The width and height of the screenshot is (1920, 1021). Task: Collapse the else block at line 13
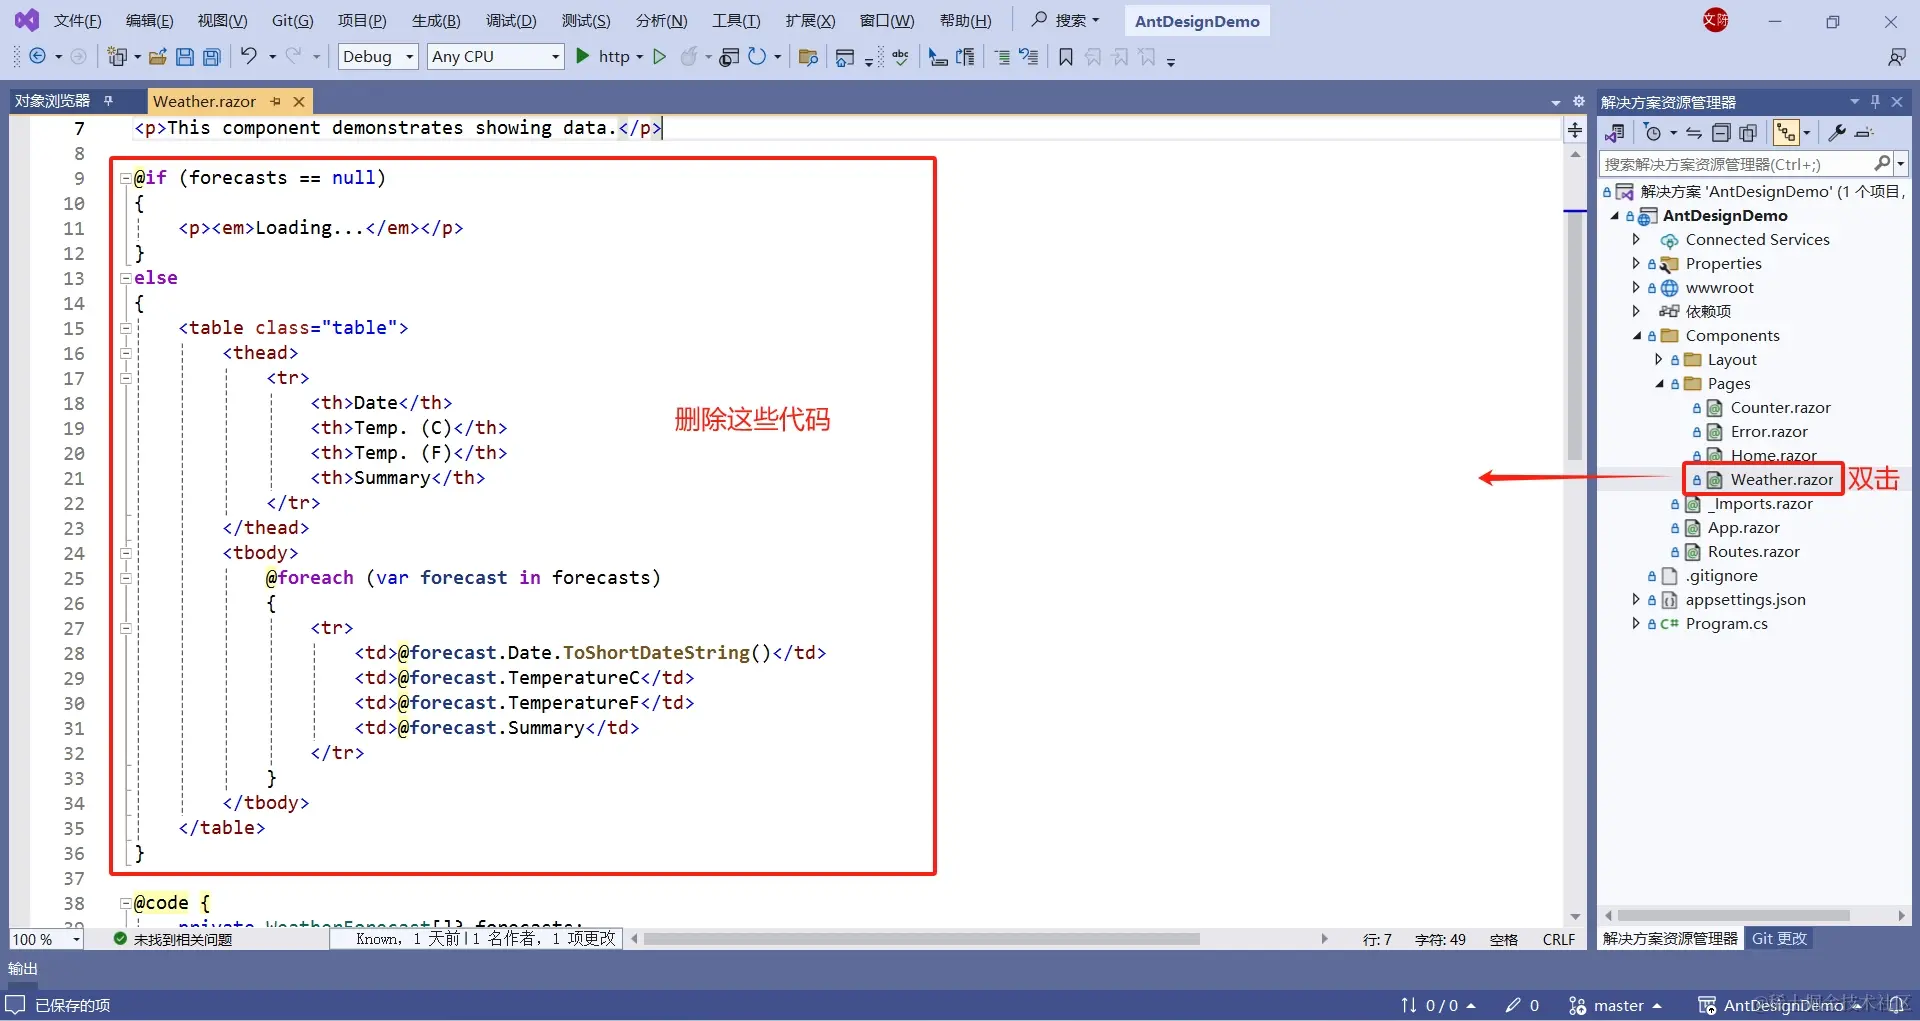click(126, 278)
